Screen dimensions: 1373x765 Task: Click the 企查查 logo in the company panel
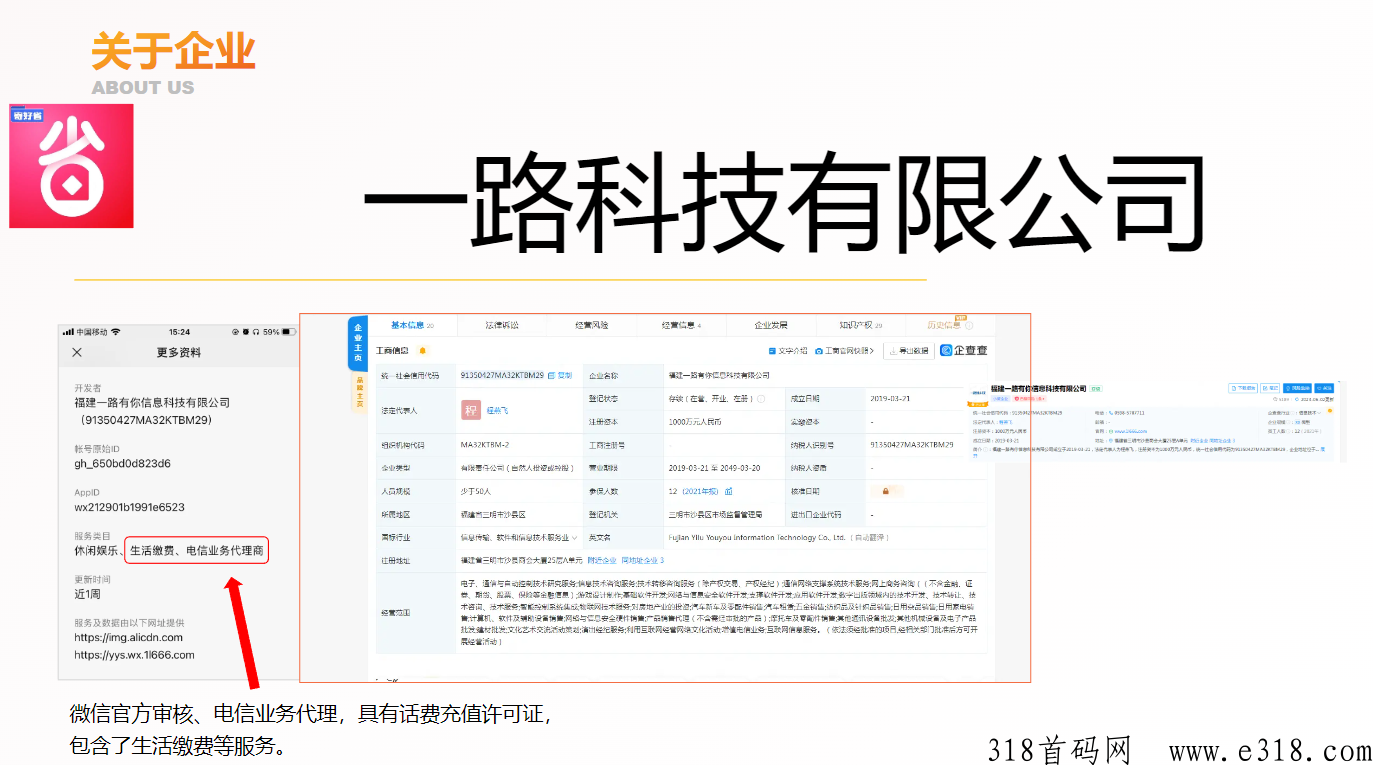pyautogui.click(x=964, y=350)
